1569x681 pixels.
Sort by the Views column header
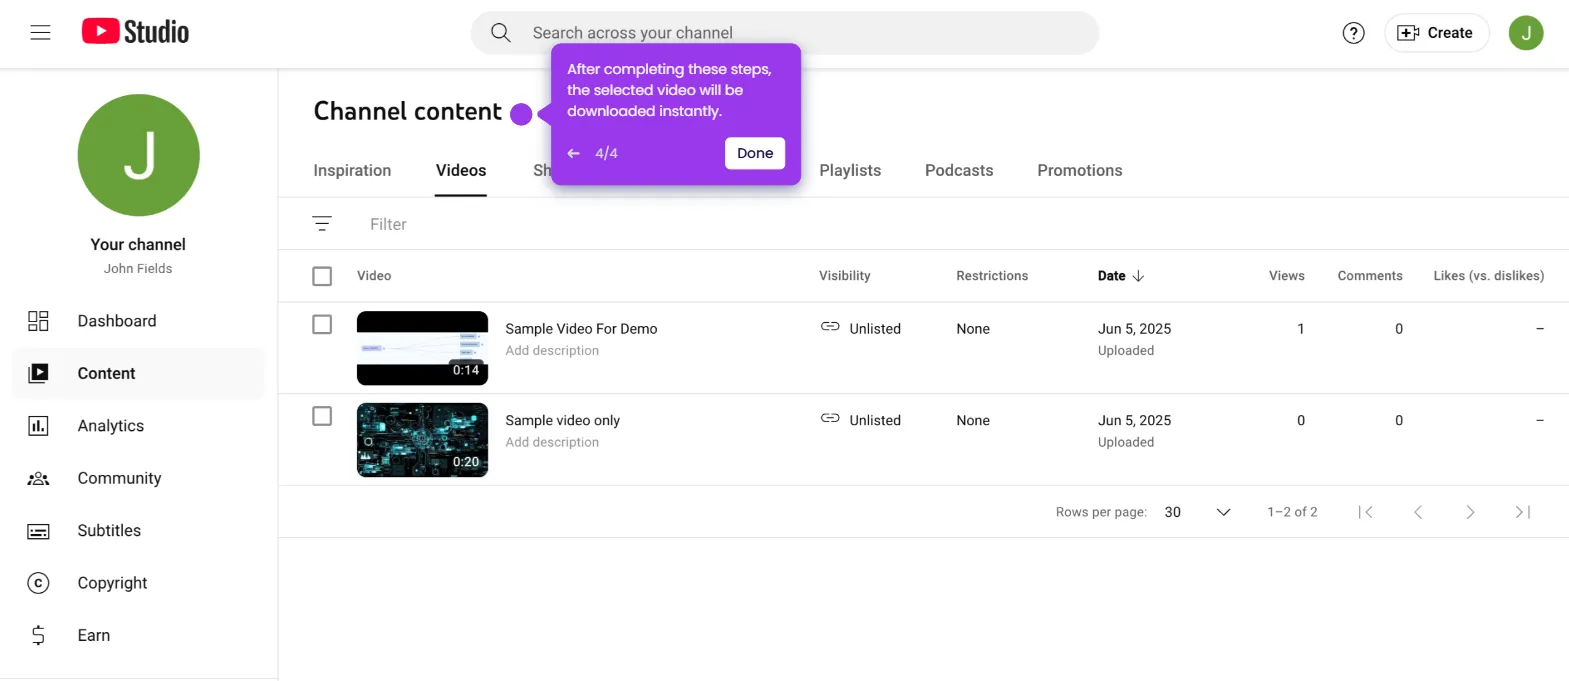tap(1287, 276)
